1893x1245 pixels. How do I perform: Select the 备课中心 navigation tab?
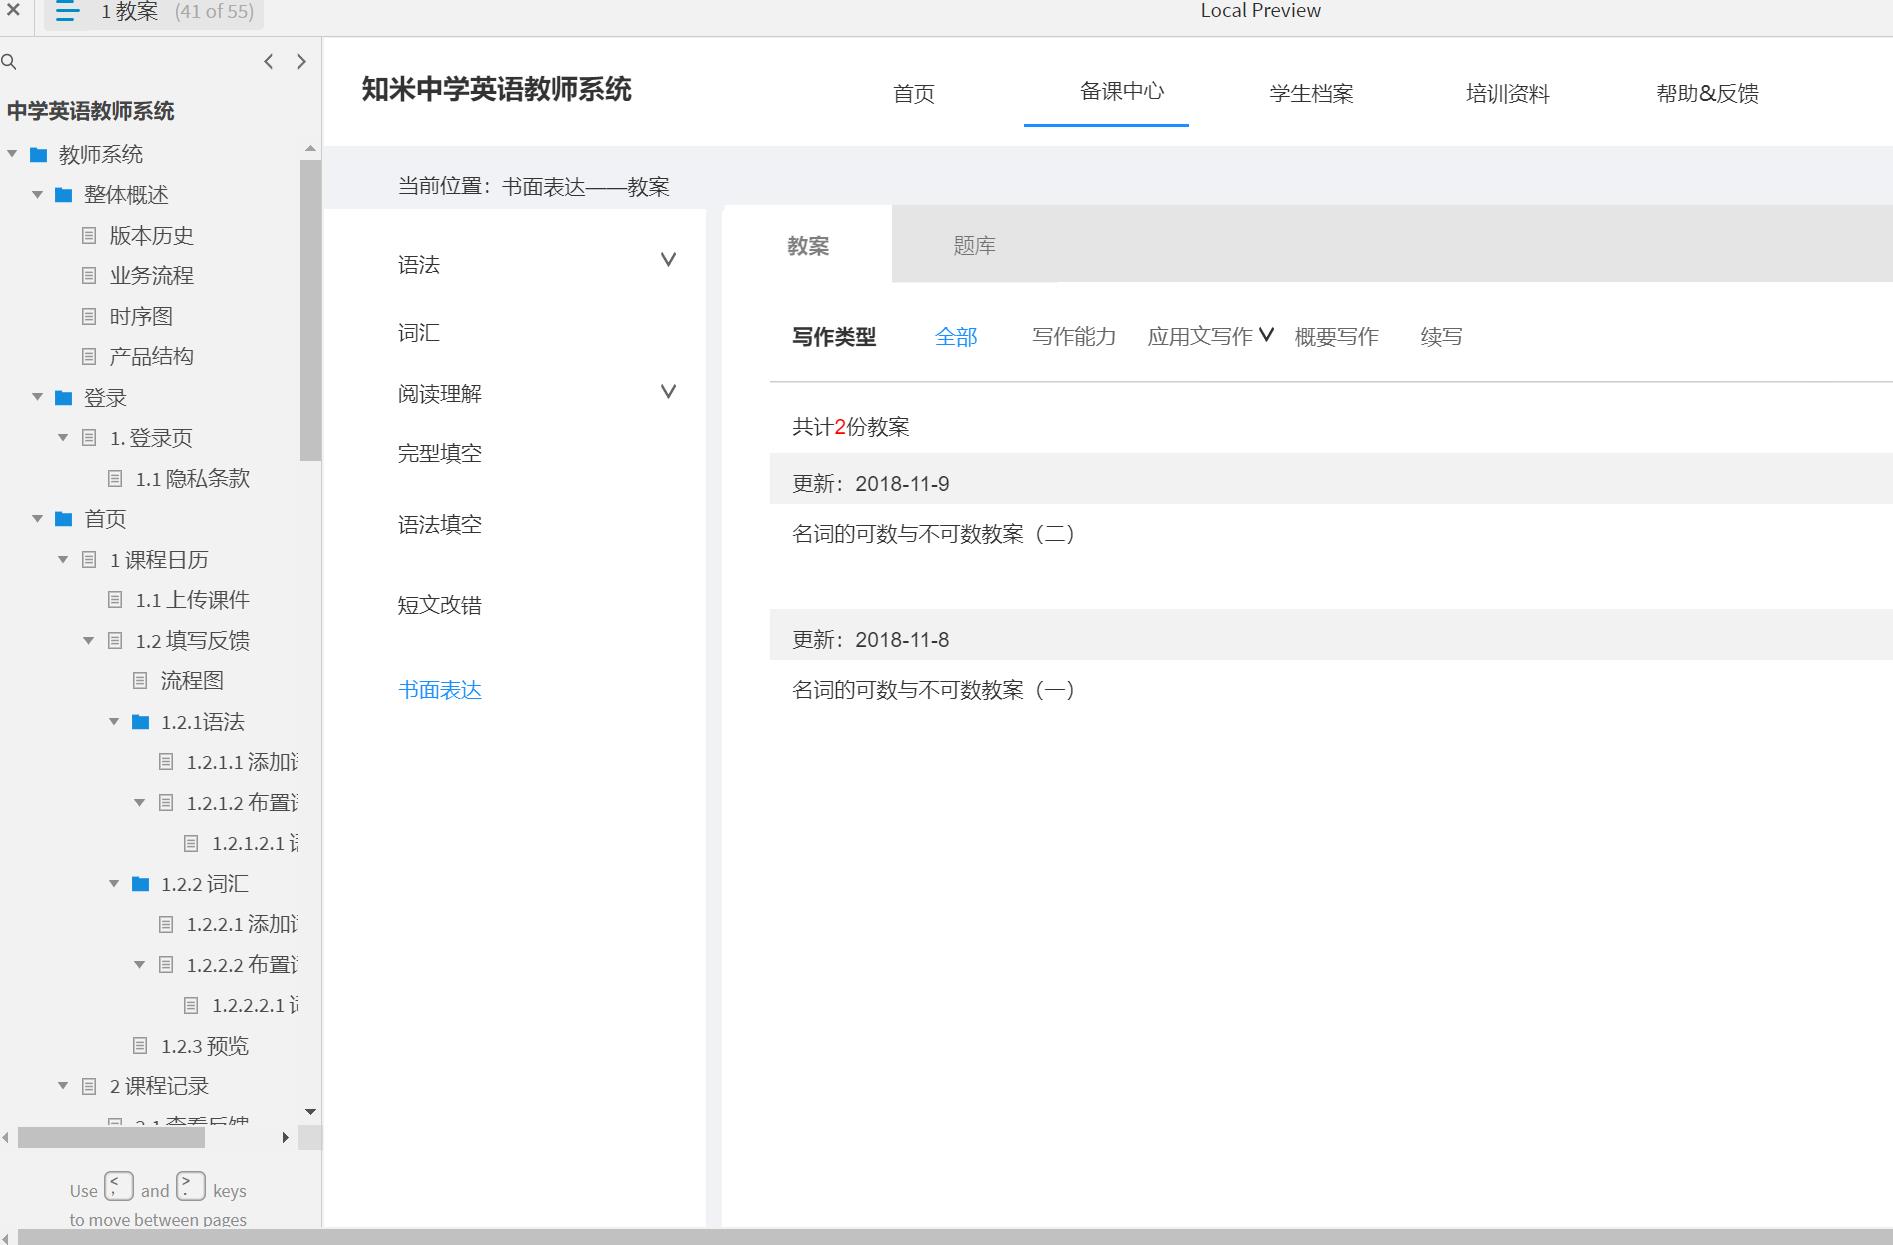pyautogui.click(x=1122, y=91)
